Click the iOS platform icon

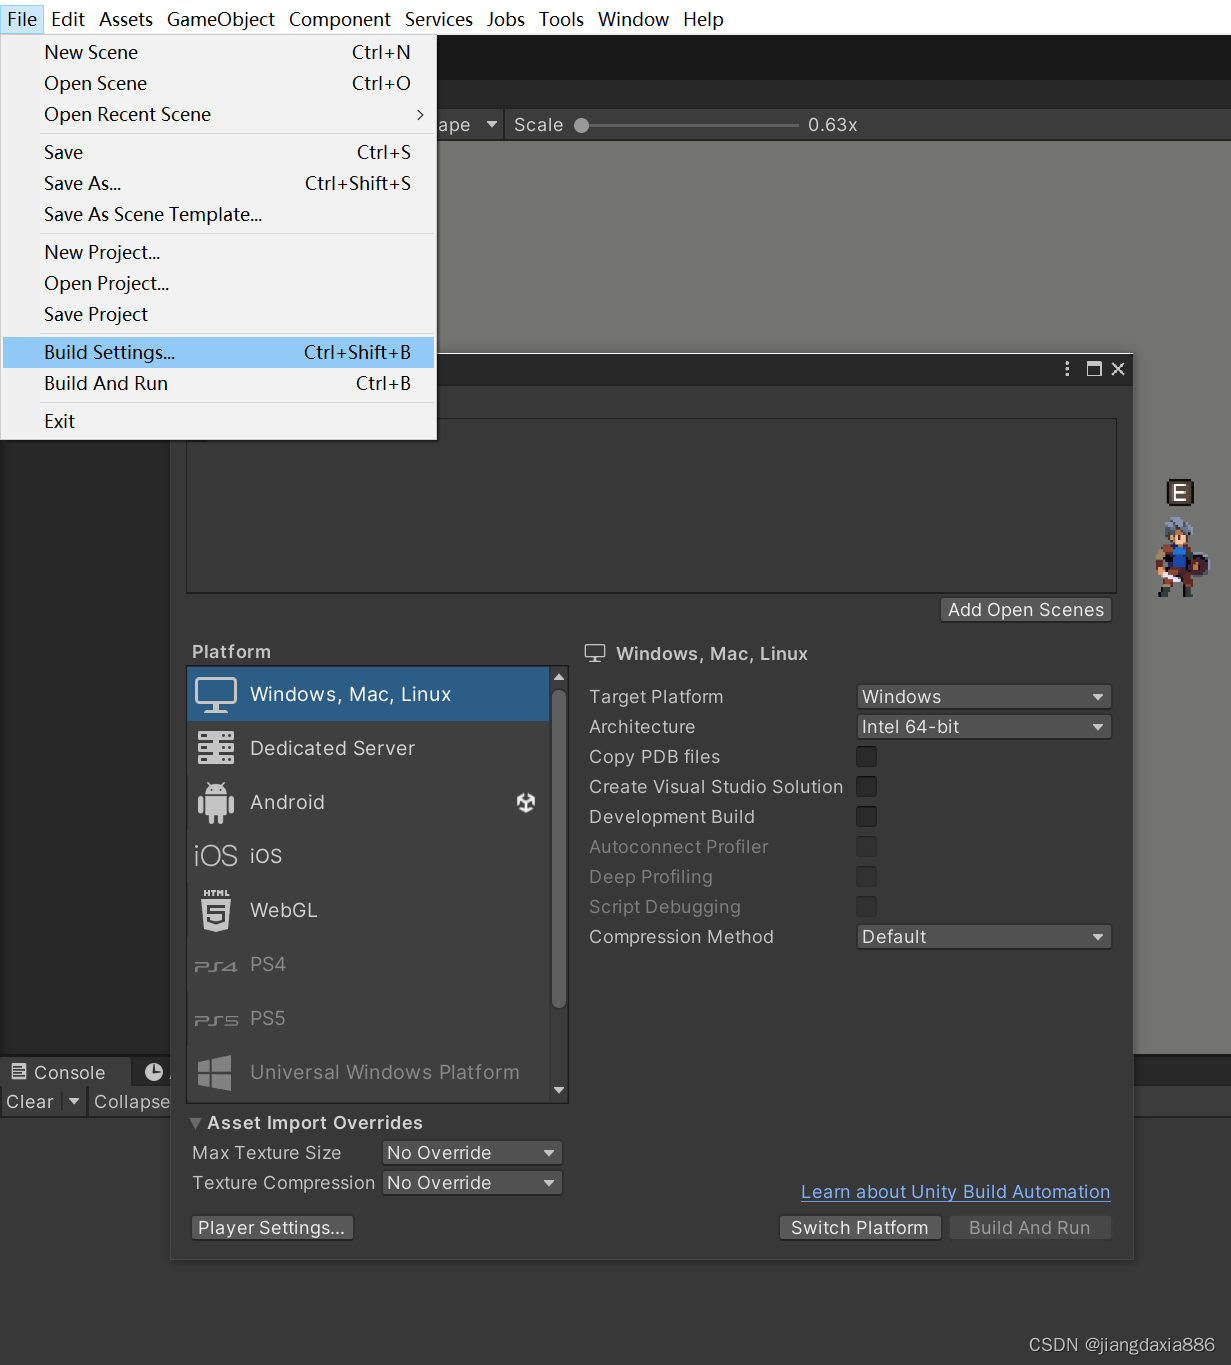[x=215, y=856]
